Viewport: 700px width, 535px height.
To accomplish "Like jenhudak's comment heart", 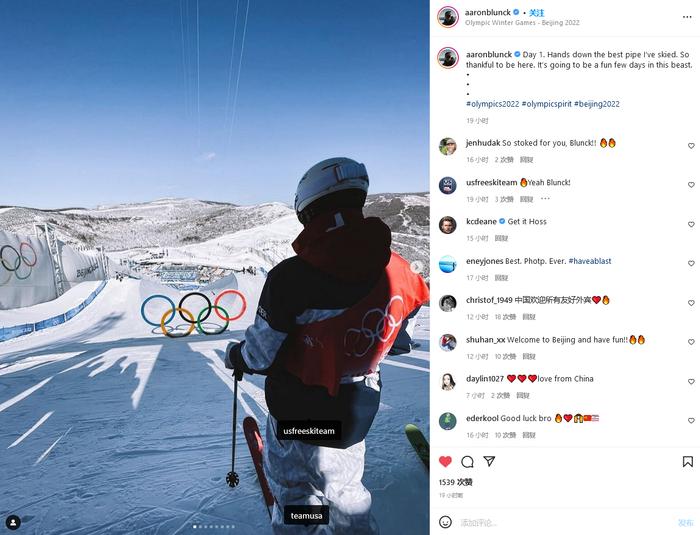I will click(x=691, y=146).
